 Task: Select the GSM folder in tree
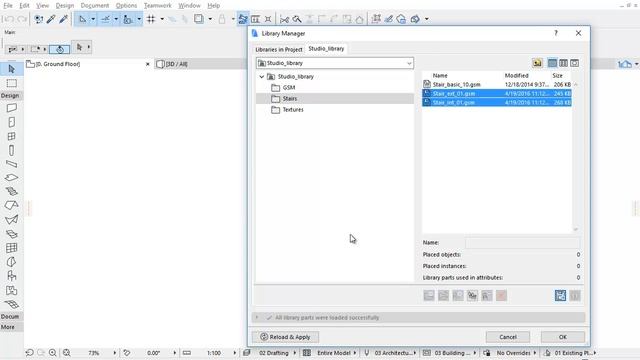289,87
